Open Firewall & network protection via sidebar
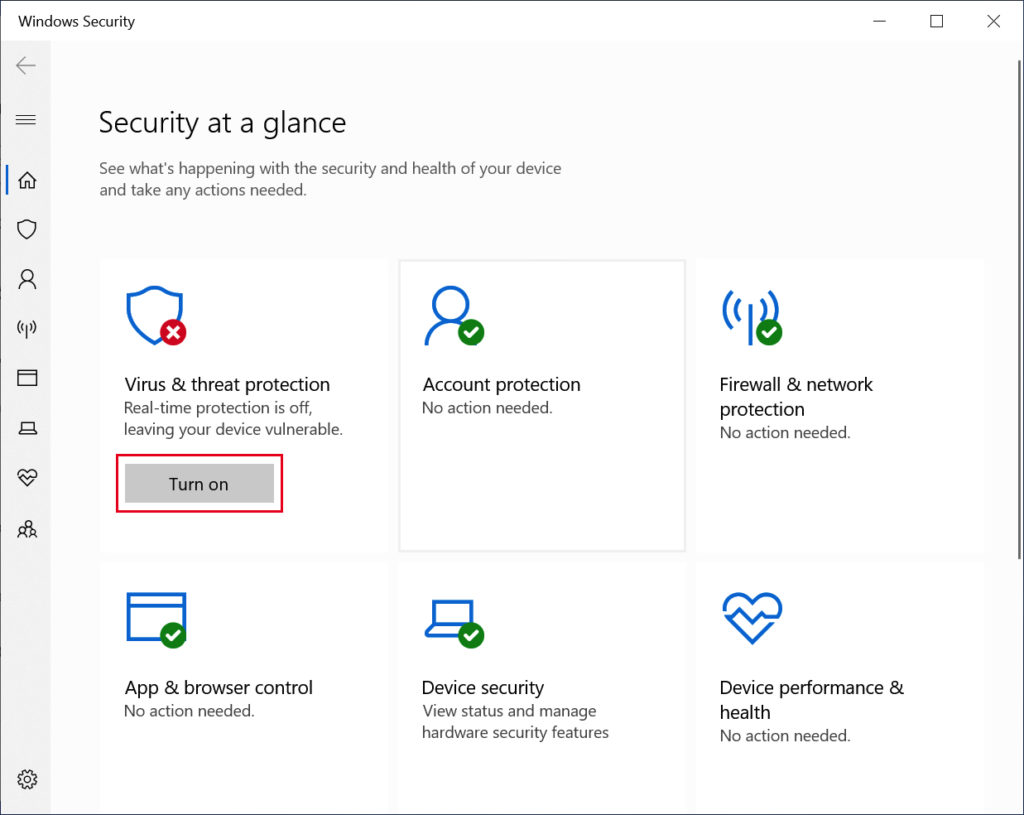 coord(27,328)
